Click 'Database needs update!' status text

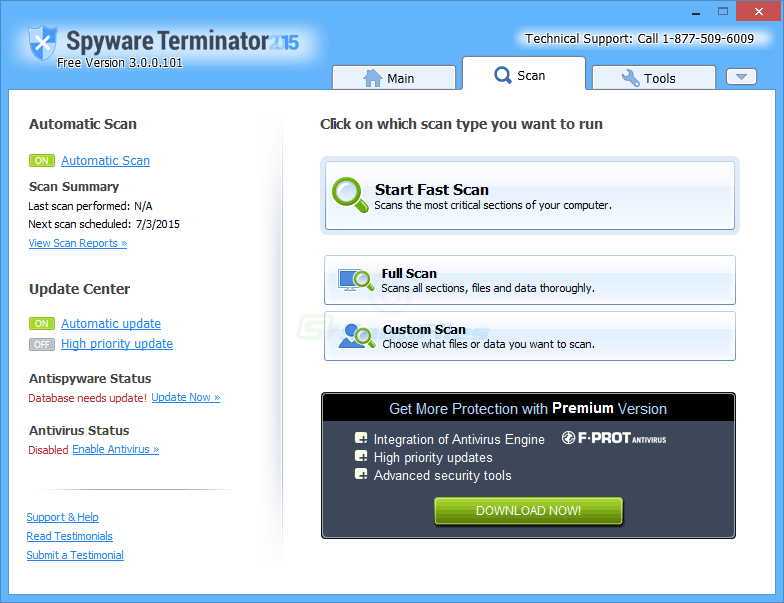(x=88, y=398)
